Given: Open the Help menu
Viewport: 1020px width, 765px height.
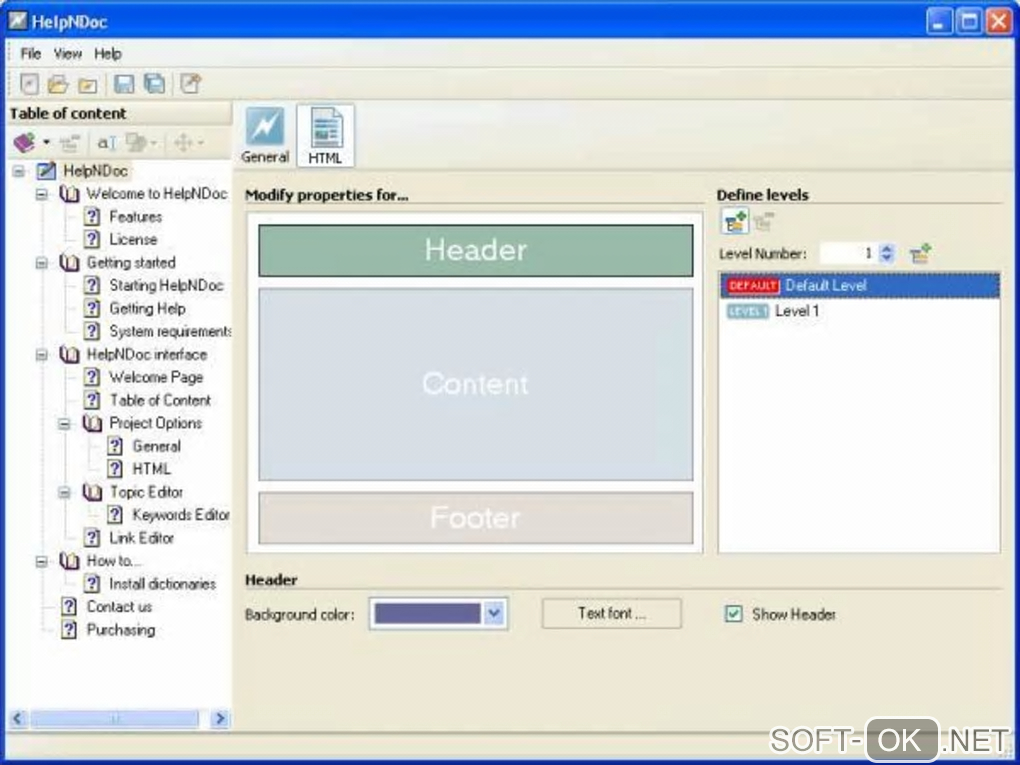Looking at the screenshot, I should click(108, 54).
